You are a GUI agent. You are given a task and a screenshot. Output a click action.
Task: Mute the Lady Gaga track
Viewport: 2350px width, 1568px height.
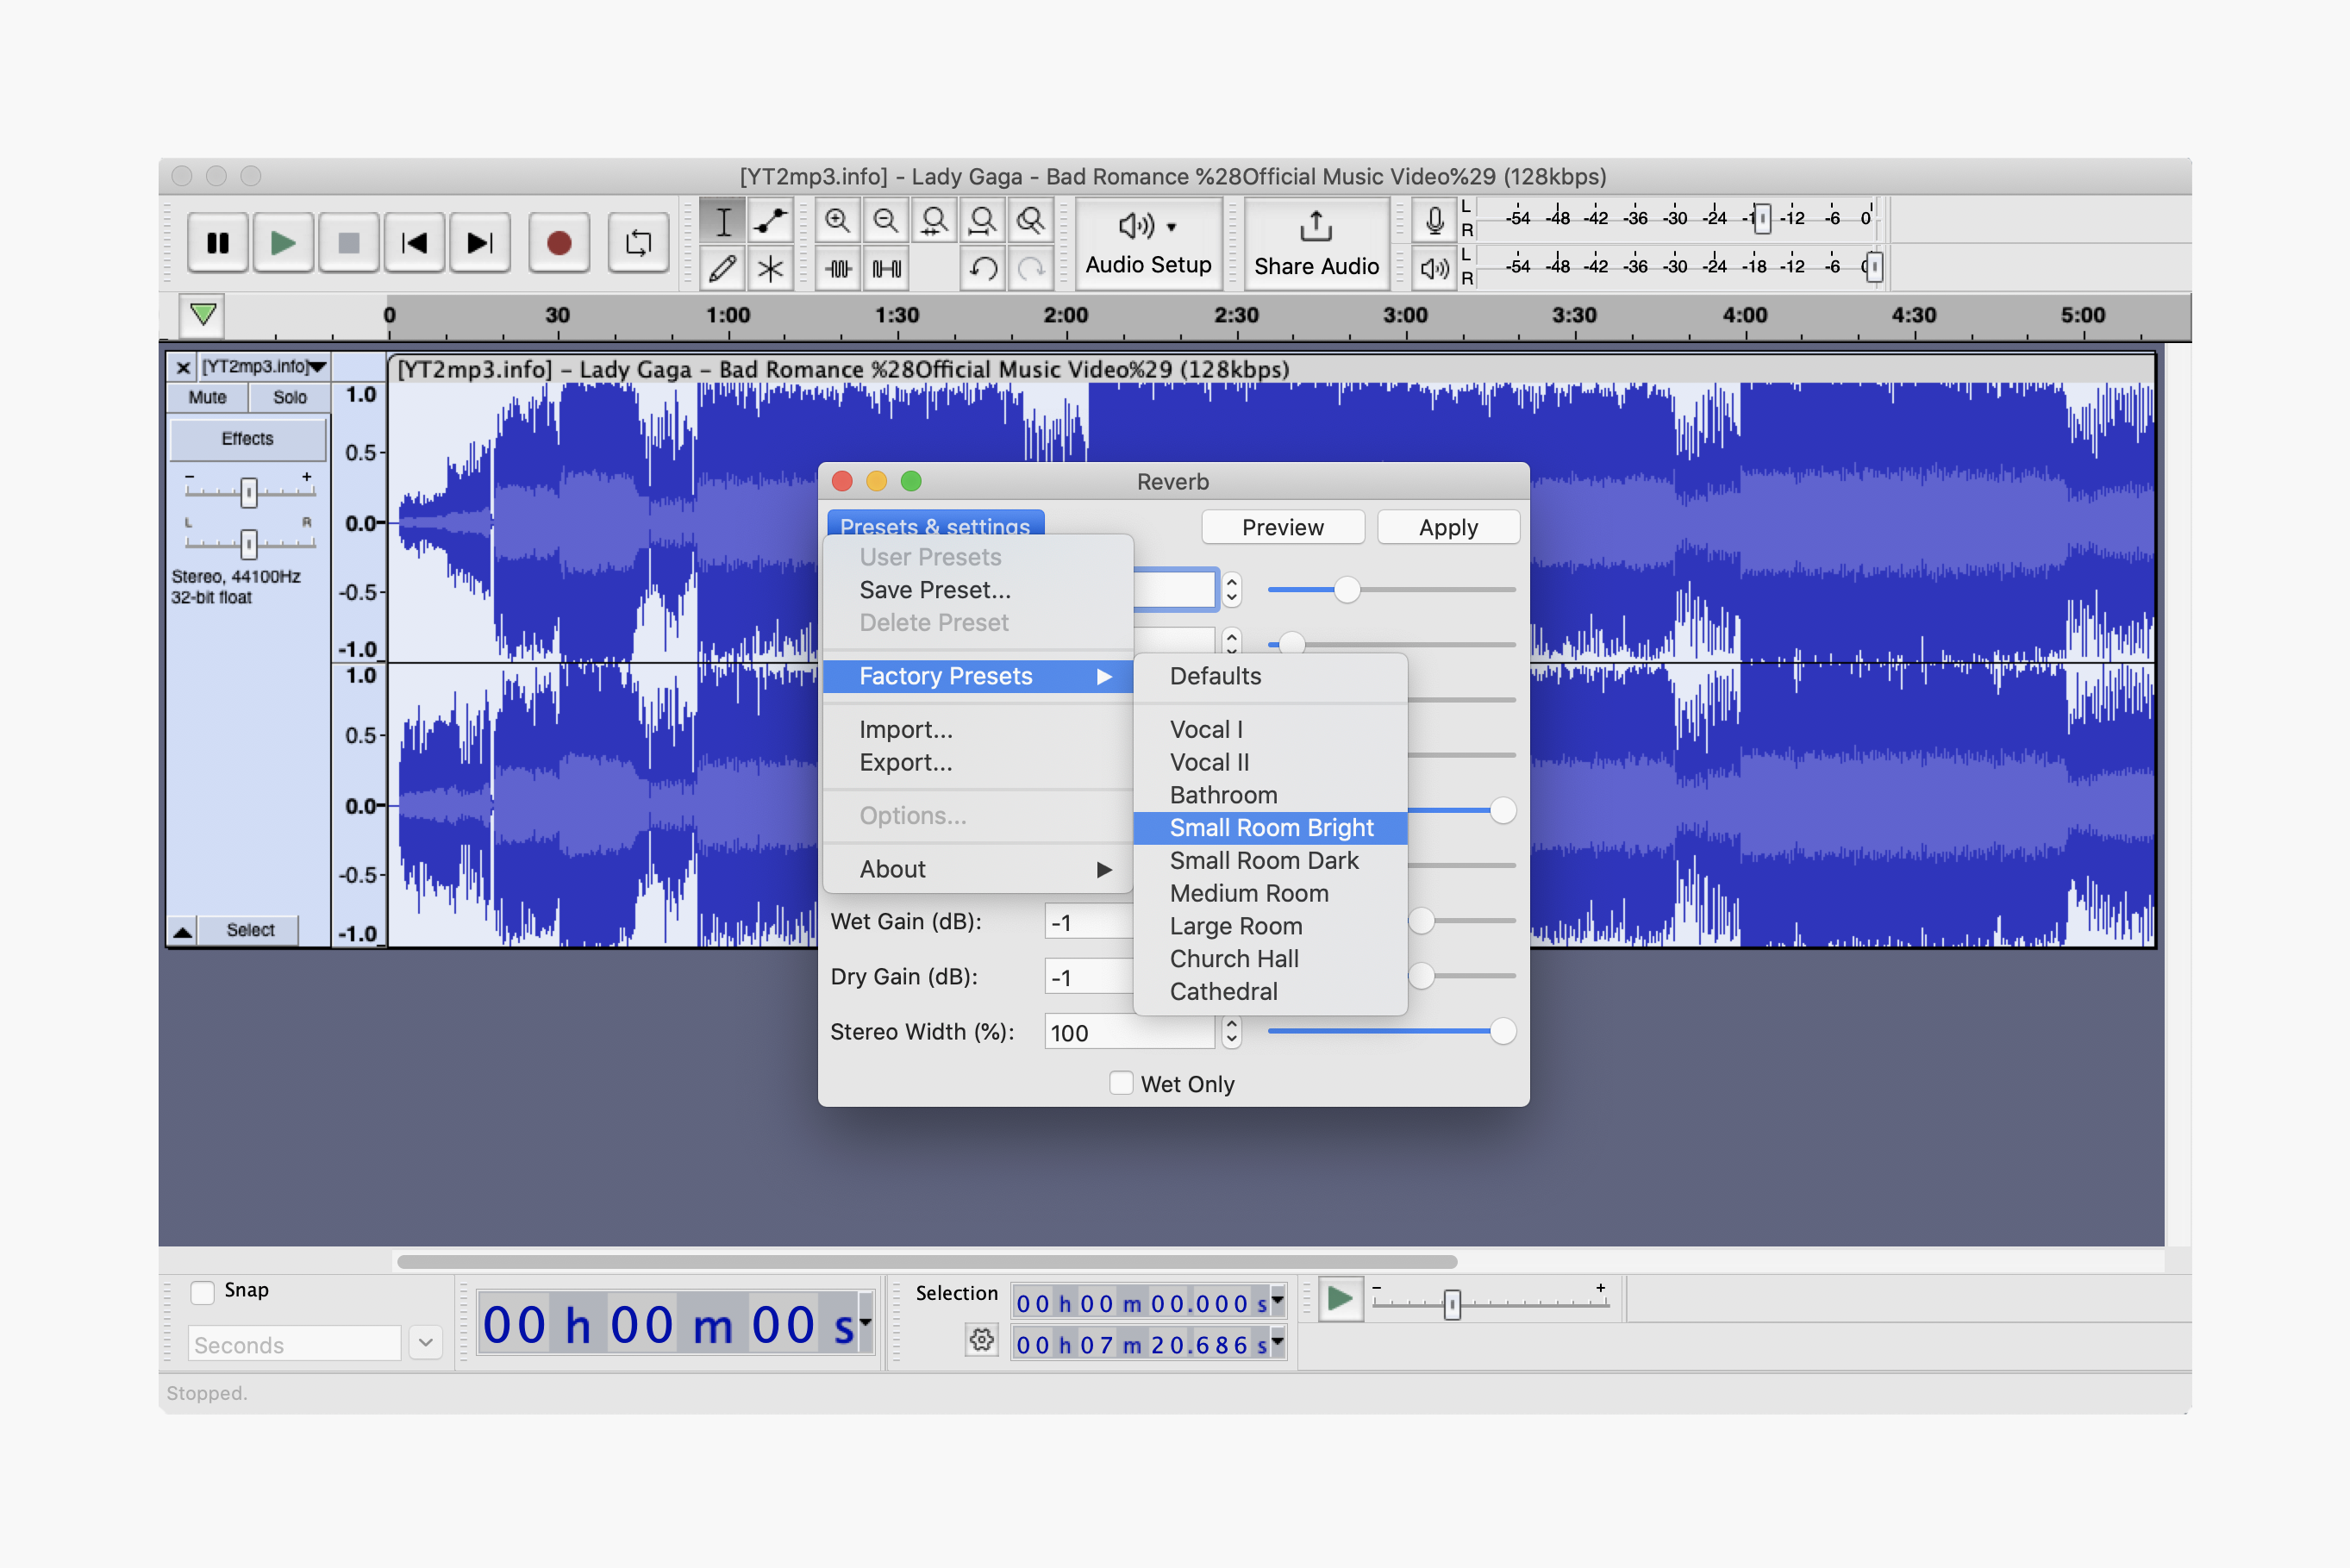point(207,397)
